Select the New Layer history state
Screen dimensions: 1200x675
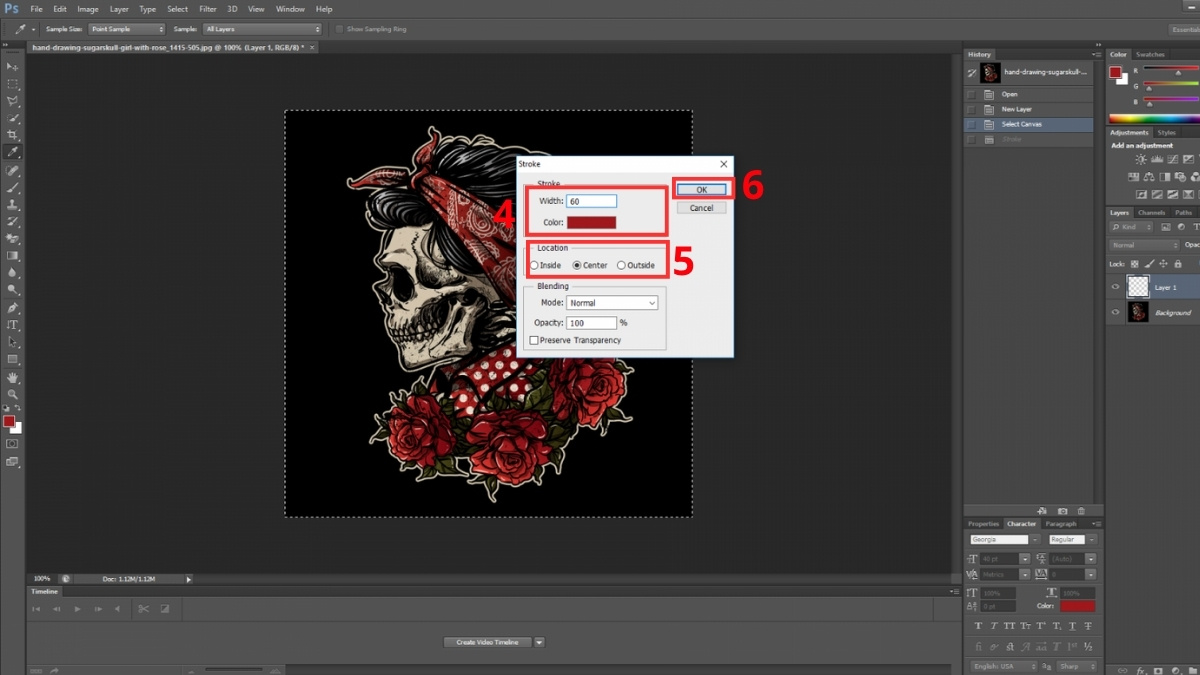(1030, 109)
